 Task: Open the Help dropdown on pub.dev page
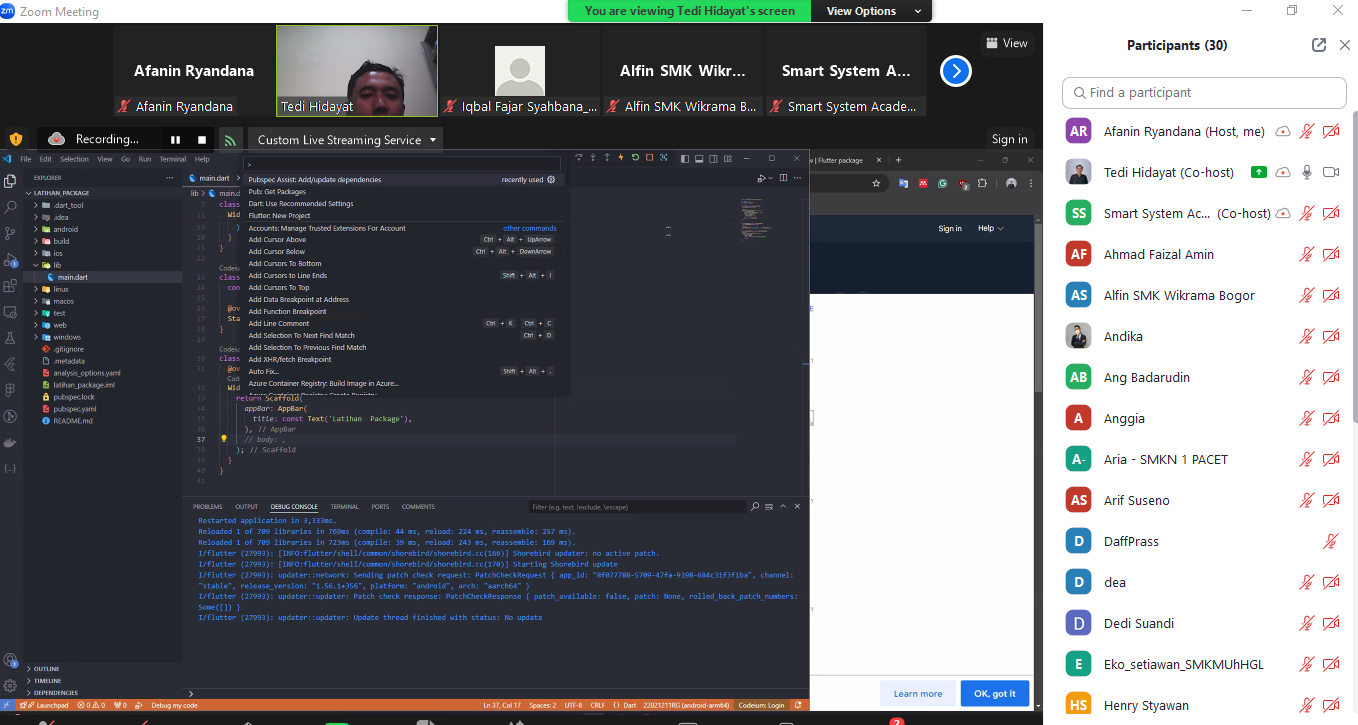(990, 228)
